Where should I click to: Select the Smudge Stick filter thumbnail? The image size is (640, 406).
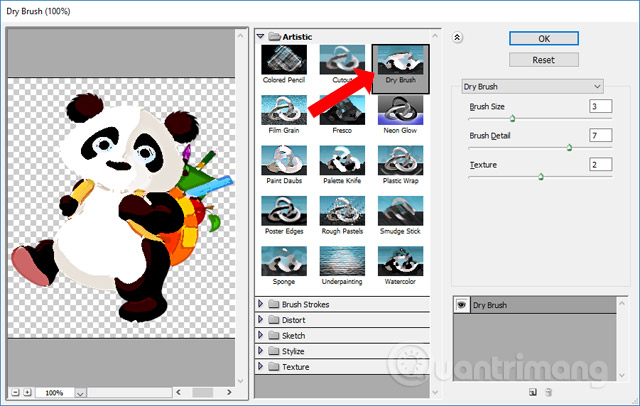click(400, 211)
